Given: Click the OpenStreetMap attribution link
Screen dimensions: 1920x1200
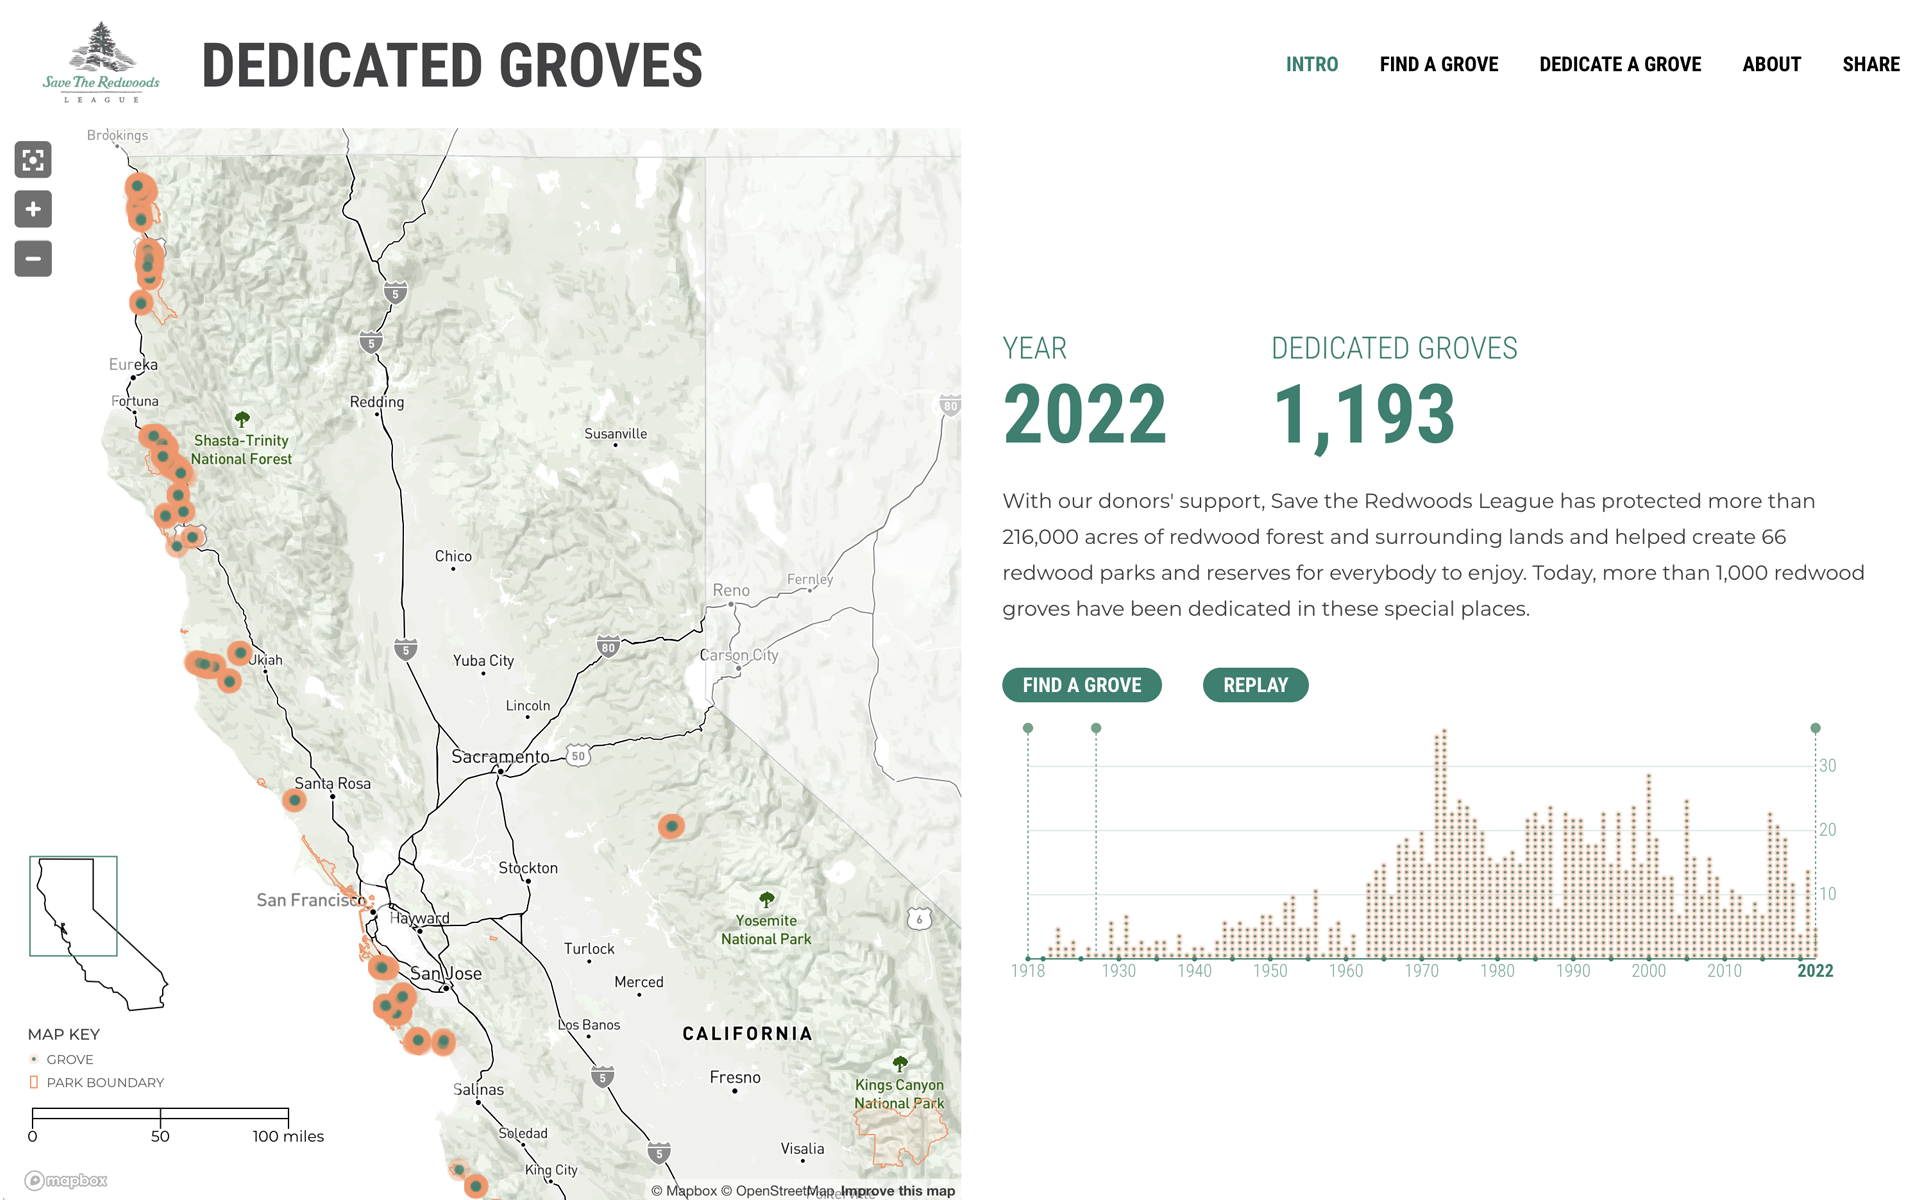Looking at the screenshot, I should click(778, 1190).
